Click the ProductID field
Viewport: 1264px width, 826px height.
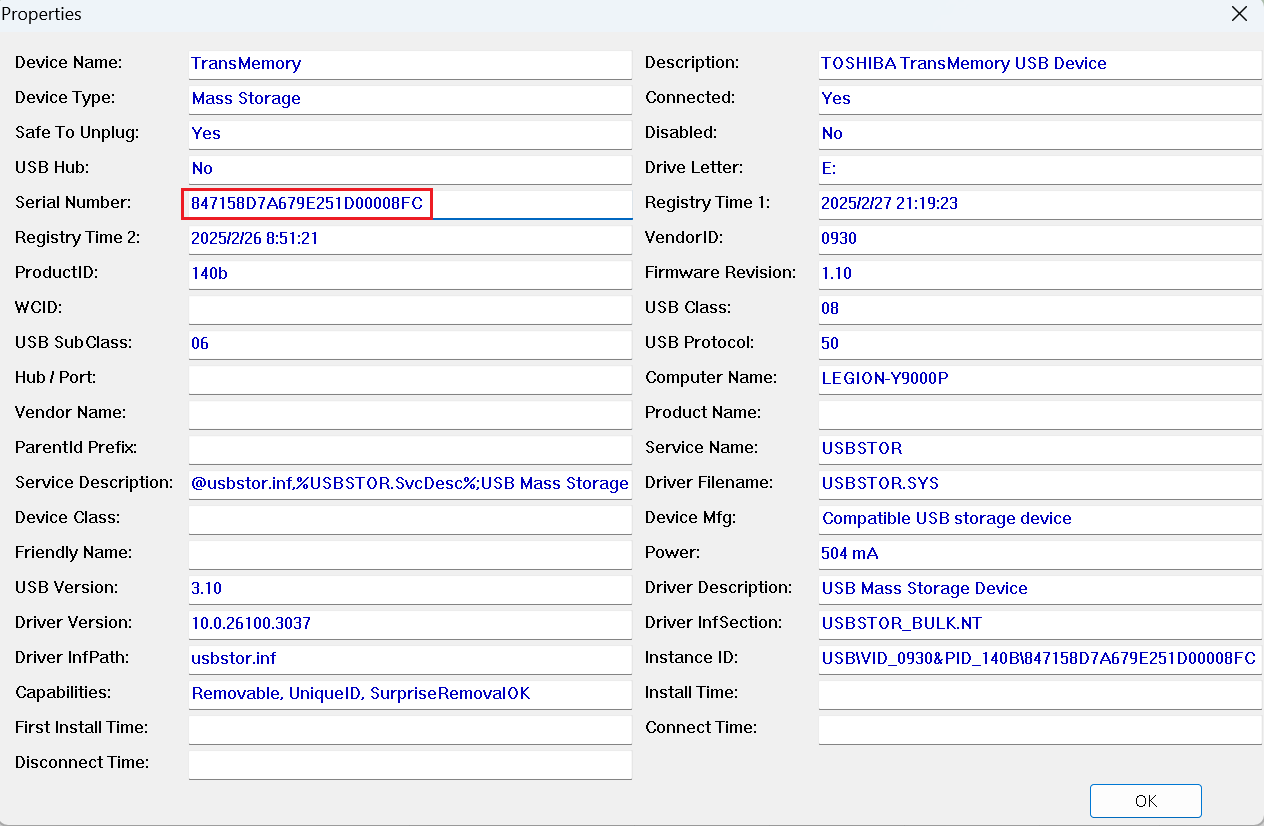click(x=410, y=274)
